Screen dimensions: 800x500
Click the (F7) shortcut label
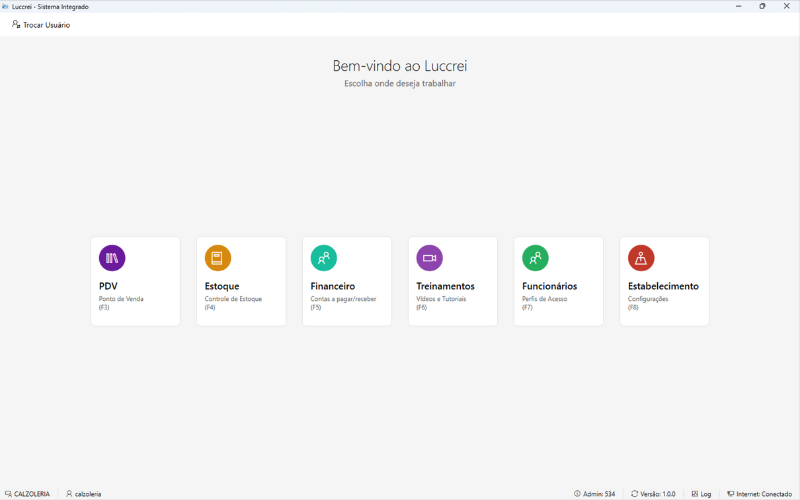click(527, 308)
